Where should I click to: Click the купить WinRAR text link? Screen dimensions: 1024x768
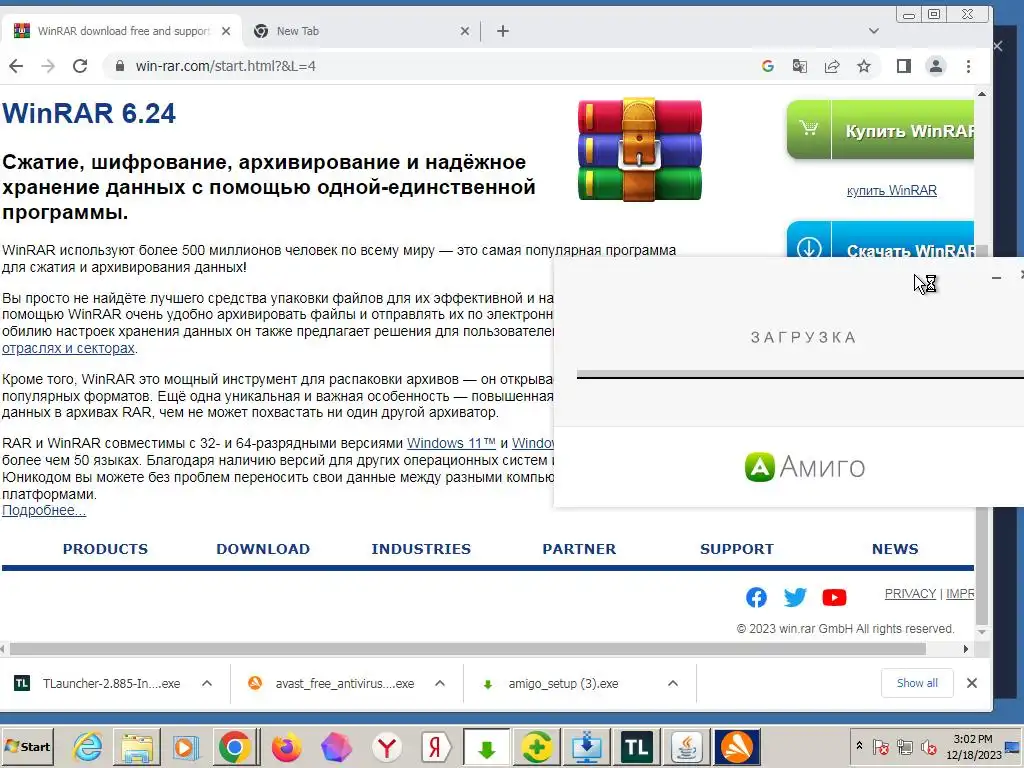click(891, 190)
